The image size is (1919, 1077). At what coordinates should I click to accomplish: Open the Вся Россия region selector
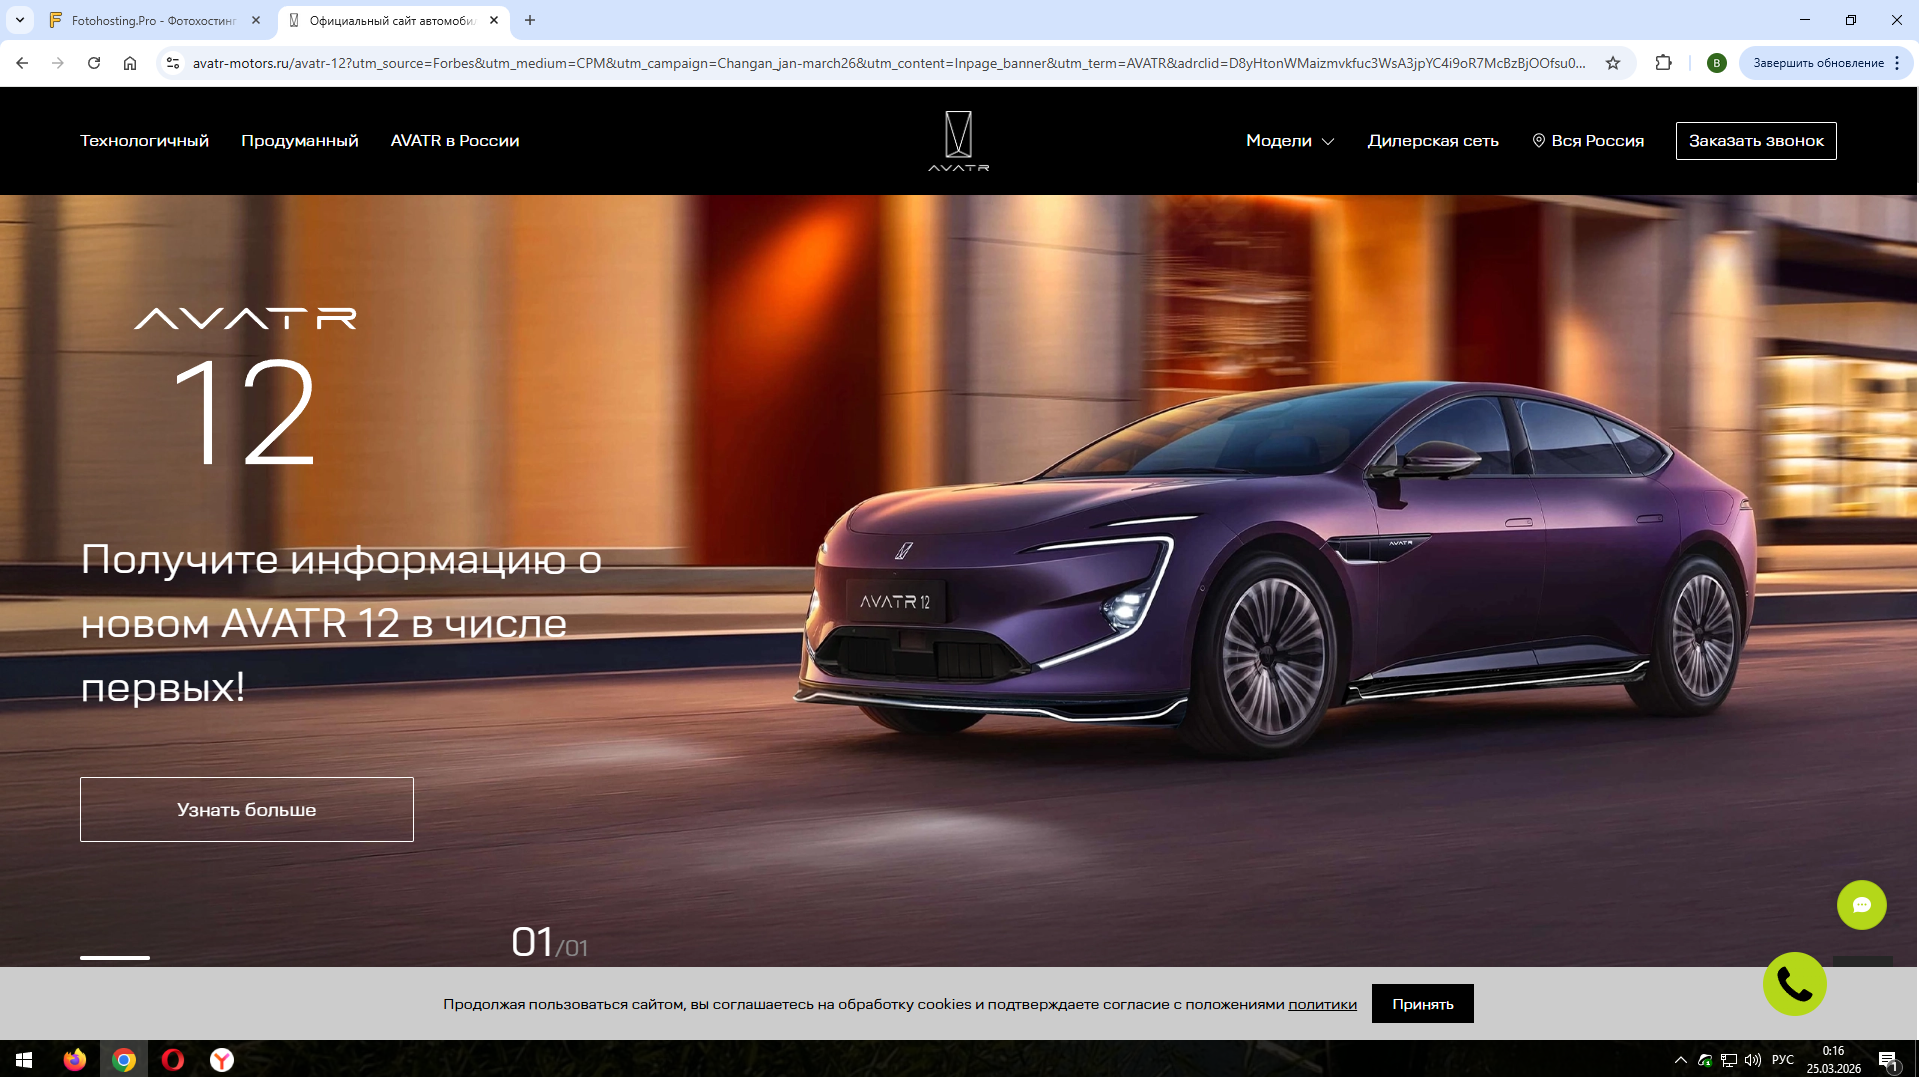(x=1588, y=141)
